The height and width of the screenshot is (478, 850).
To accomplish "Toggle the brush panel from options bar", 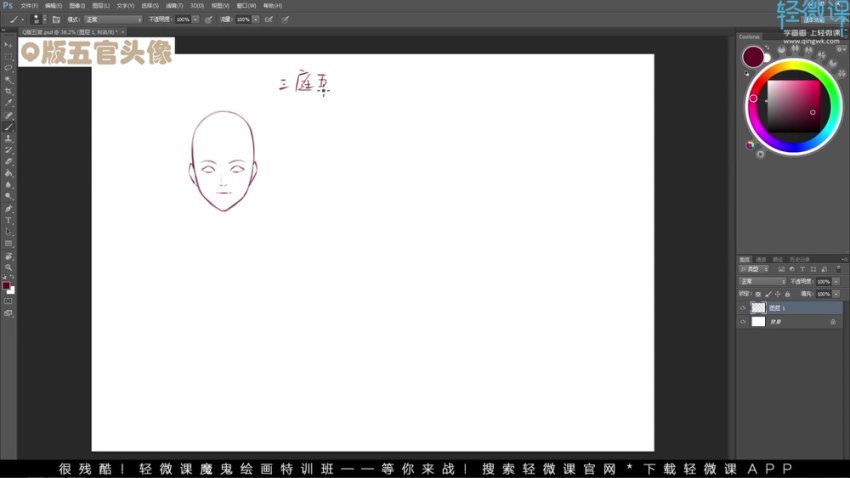I will click(x=56, y=20).
